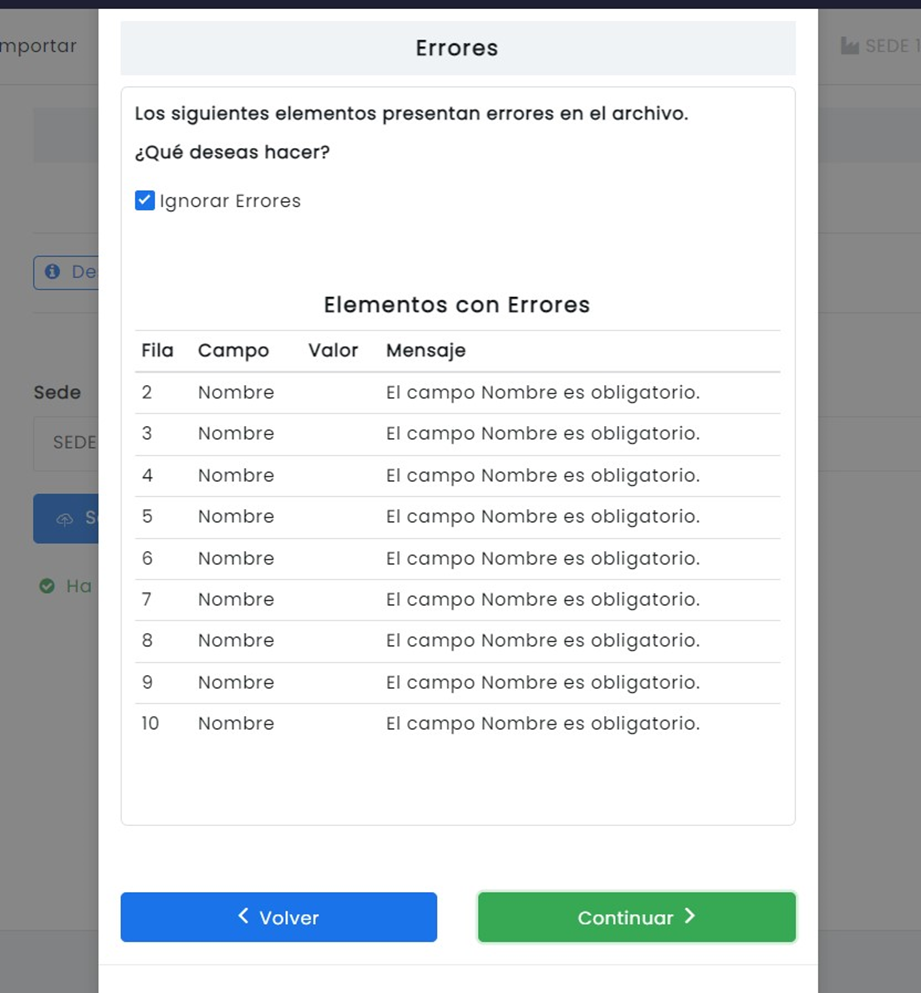Image resolution: width=921 pixels, height=993 pixels.
Task: Select the error row for Fila 2
Action: pyautogui.click(x=457, y=393)
